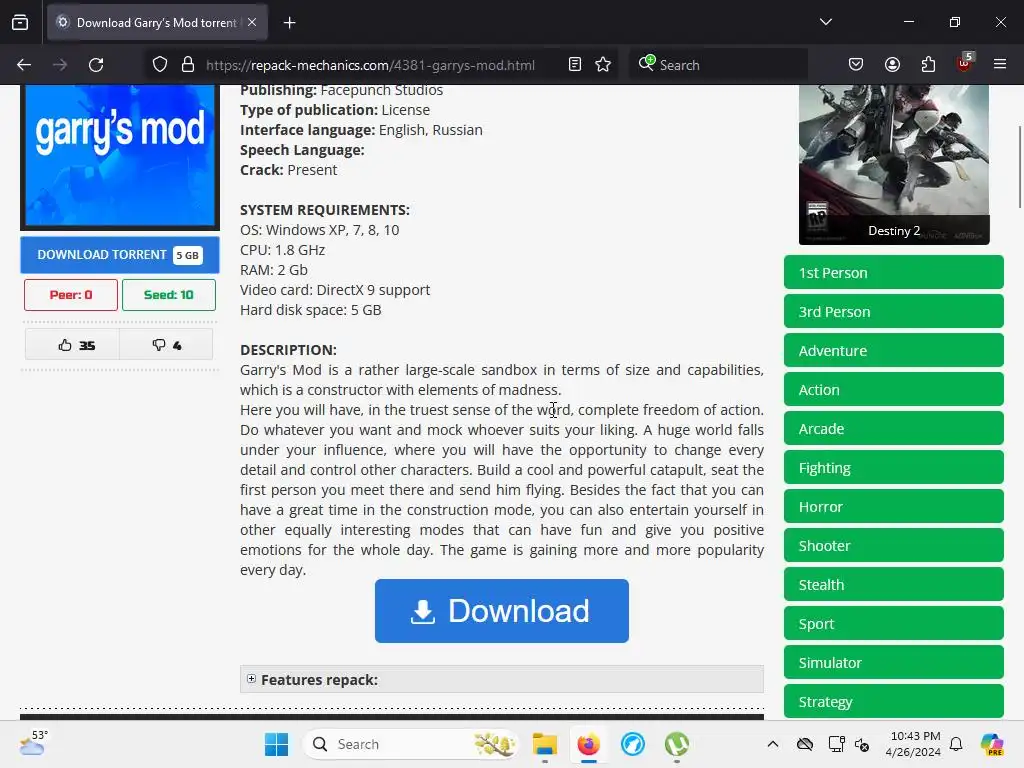Open the Firefox account icon
This screenshot has height=768, width=1024.
892,64
